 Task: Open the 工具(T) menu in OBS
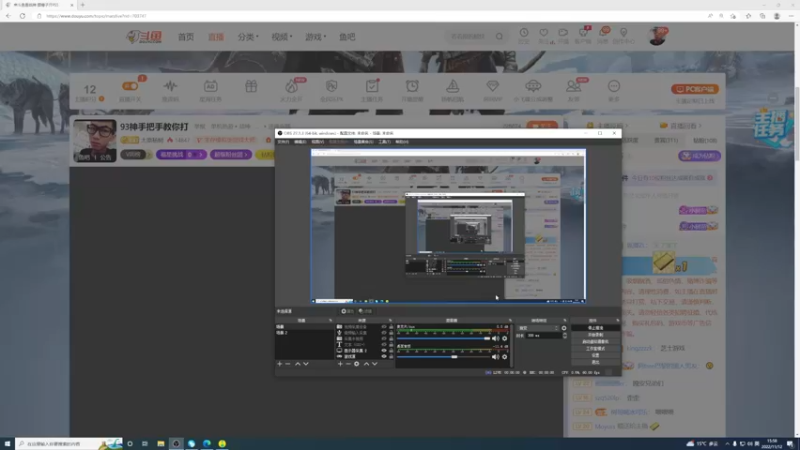385,142
